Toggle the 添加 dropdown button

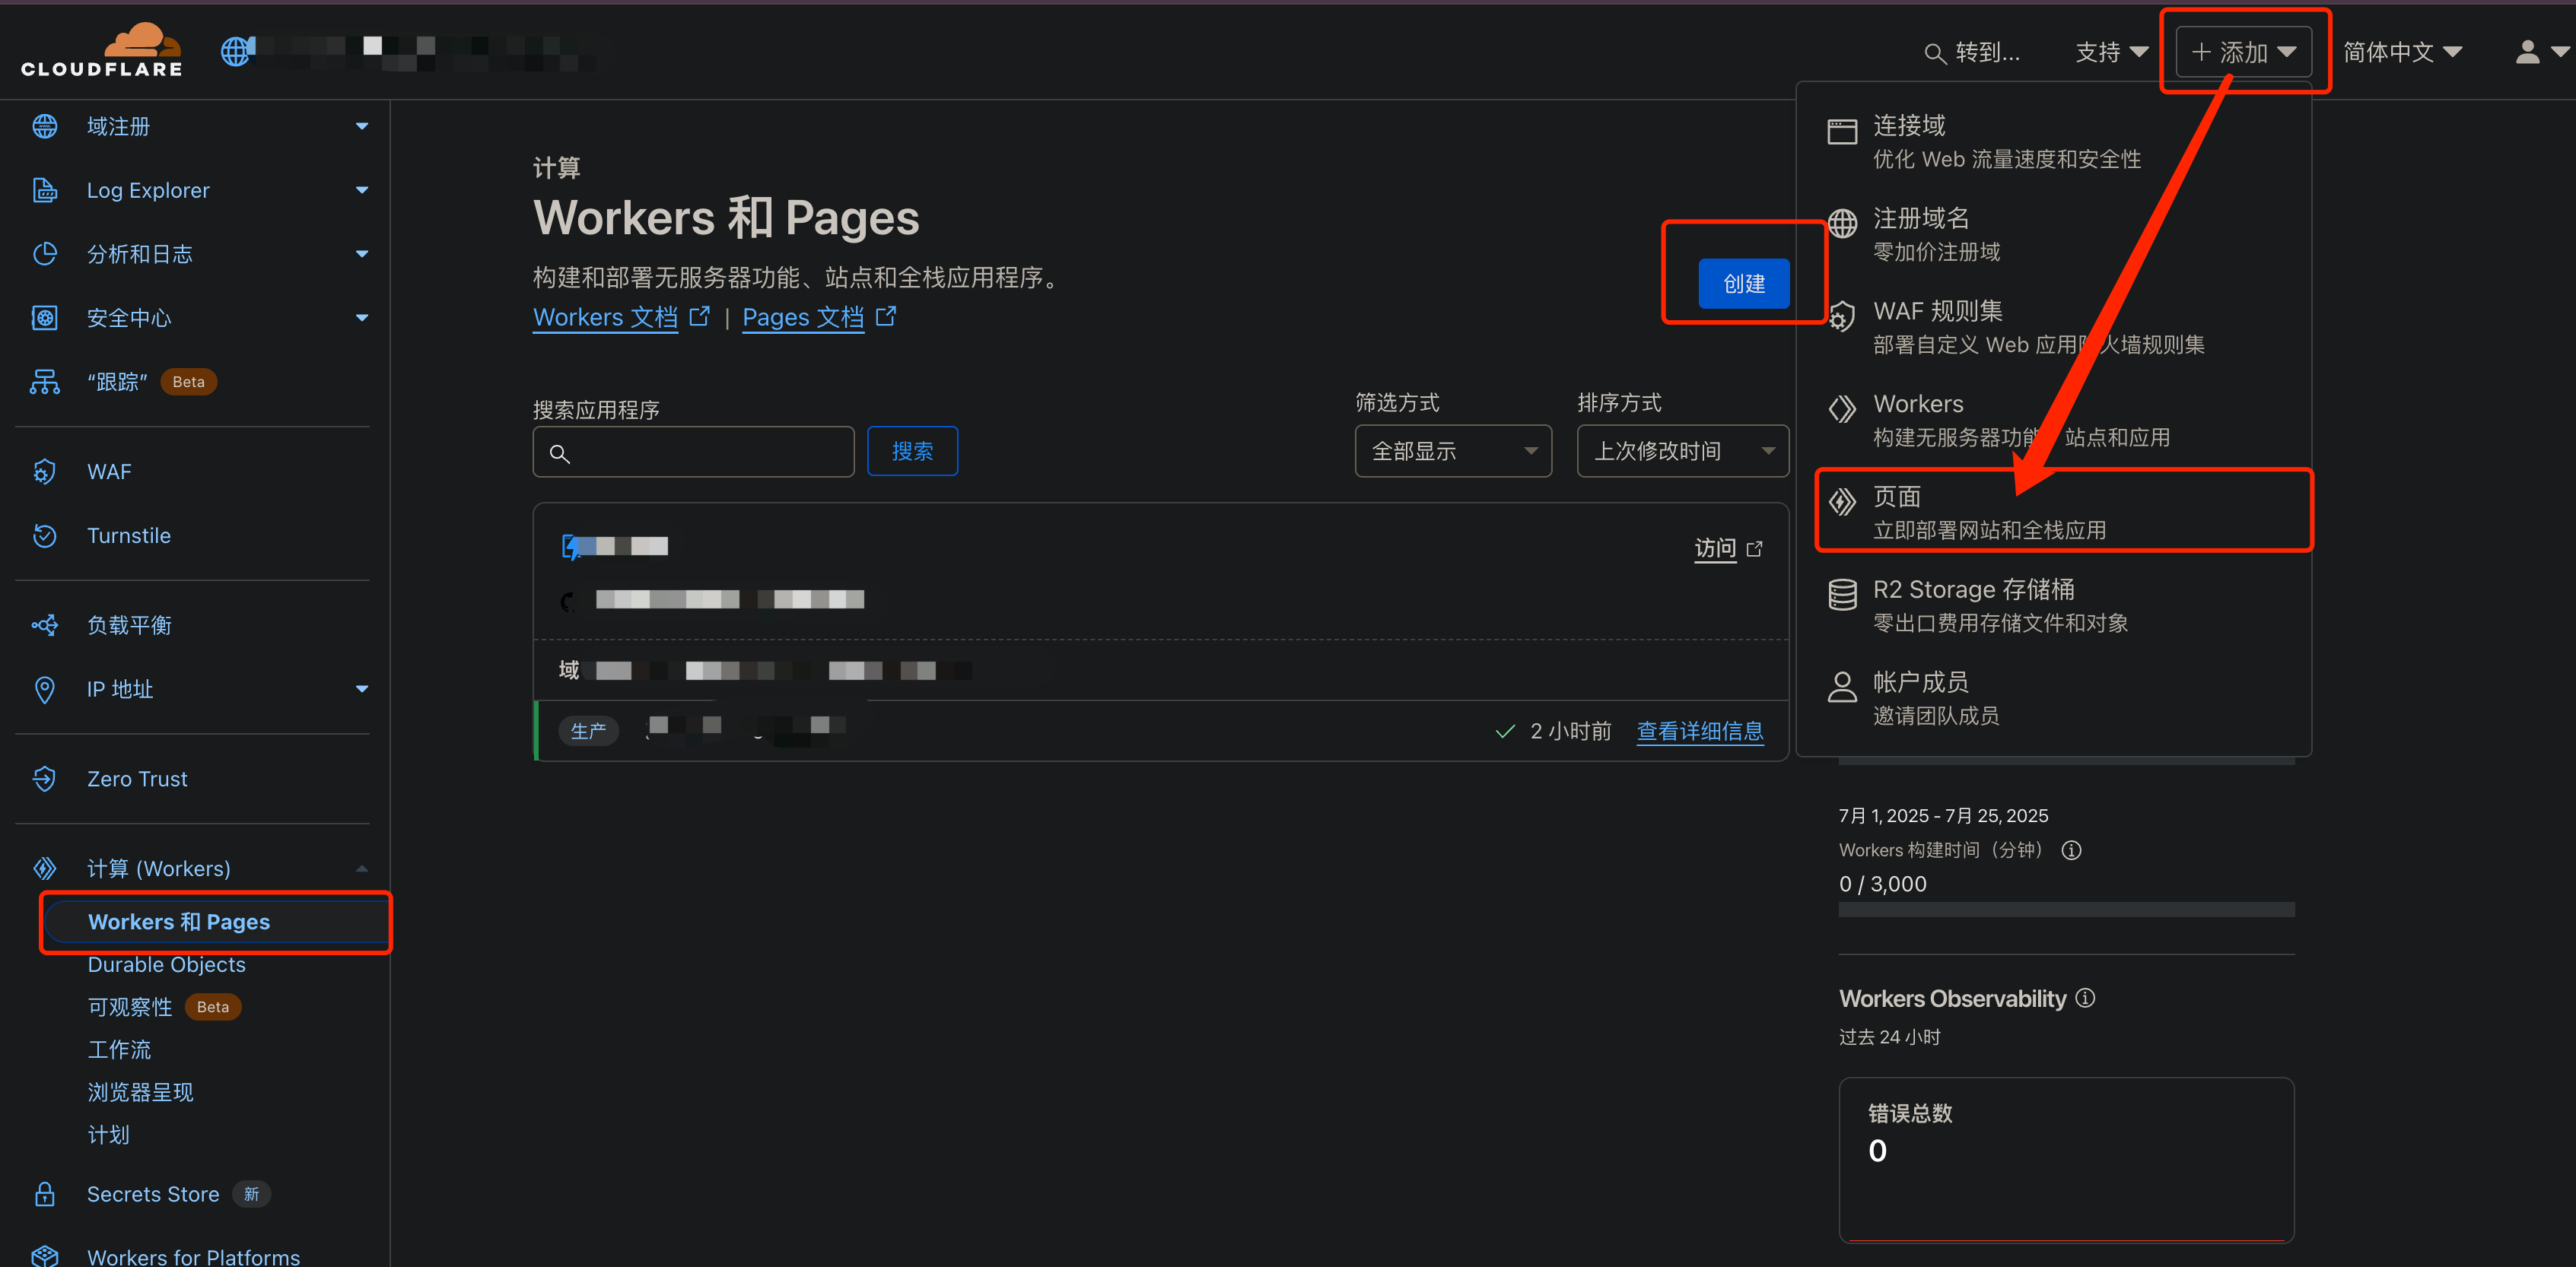pos(2244,52)
